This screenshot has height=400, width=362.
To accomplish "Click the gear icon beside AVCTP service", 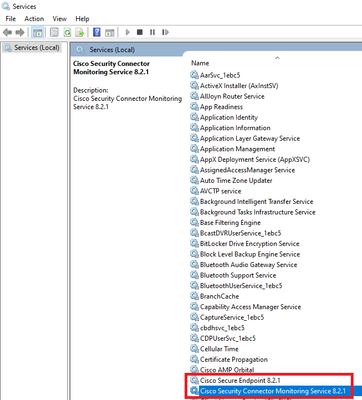I will 194,191.
